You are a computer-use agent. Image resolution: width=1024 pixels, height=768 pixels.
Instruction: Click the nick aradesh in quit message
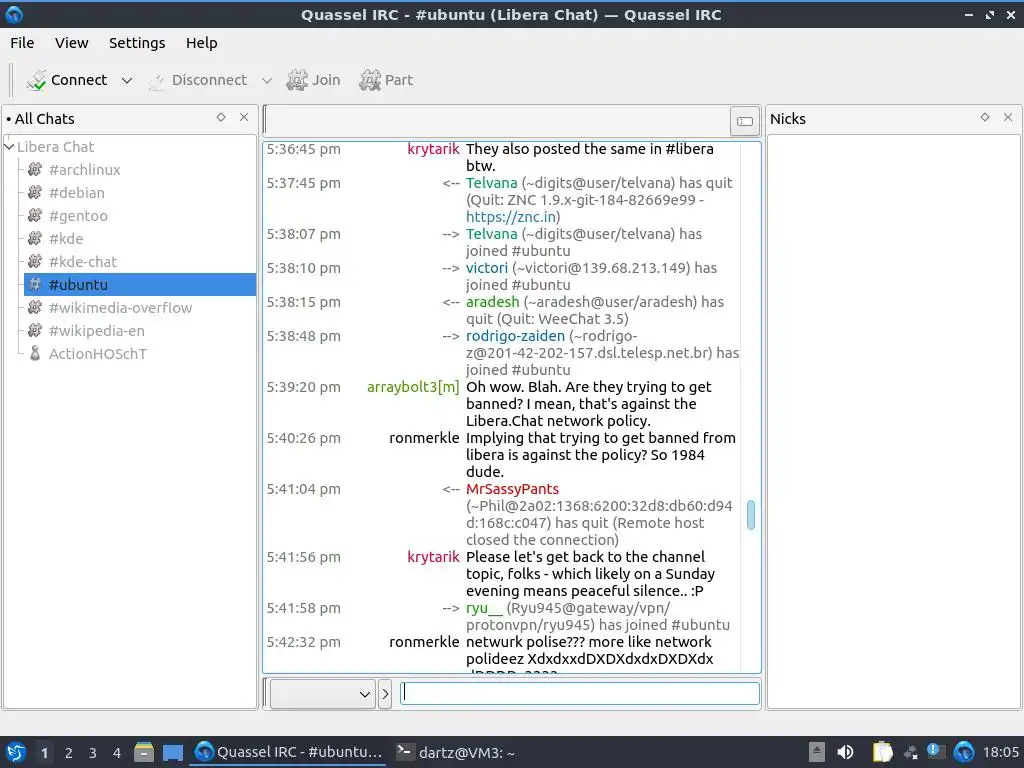(492, 302)
